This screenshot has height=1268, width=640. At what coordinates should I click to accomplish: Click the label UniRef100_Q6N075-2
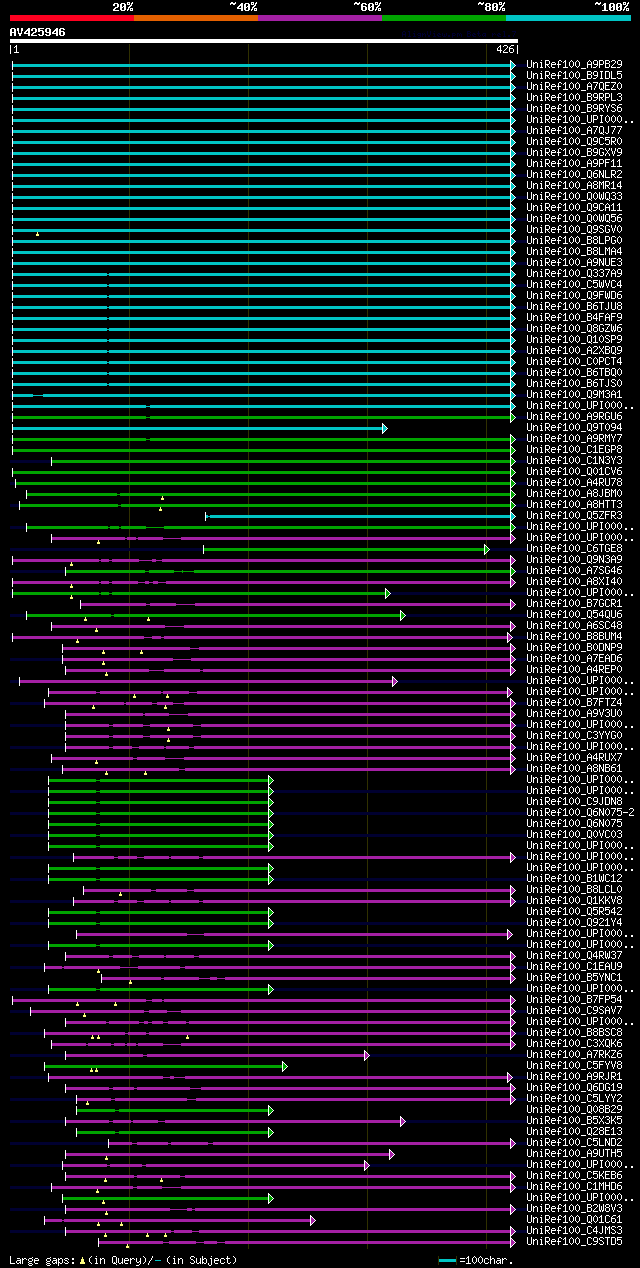[x=580, y=813]
